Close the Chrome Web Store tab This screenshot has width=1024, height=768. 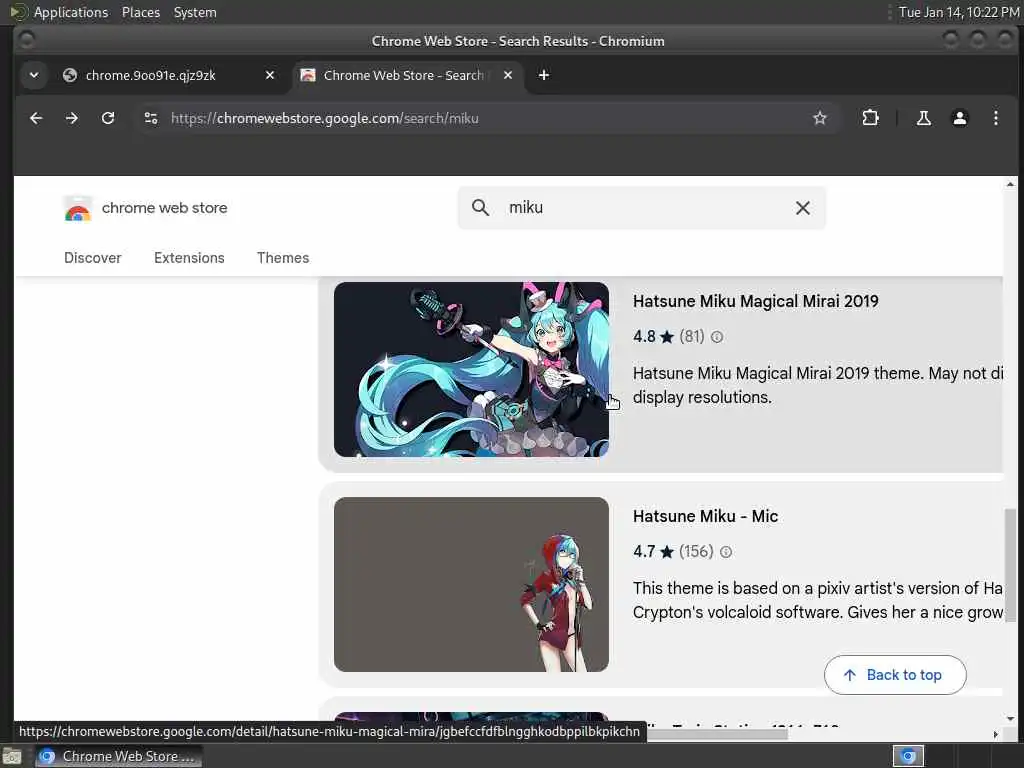tap(507, 75)
